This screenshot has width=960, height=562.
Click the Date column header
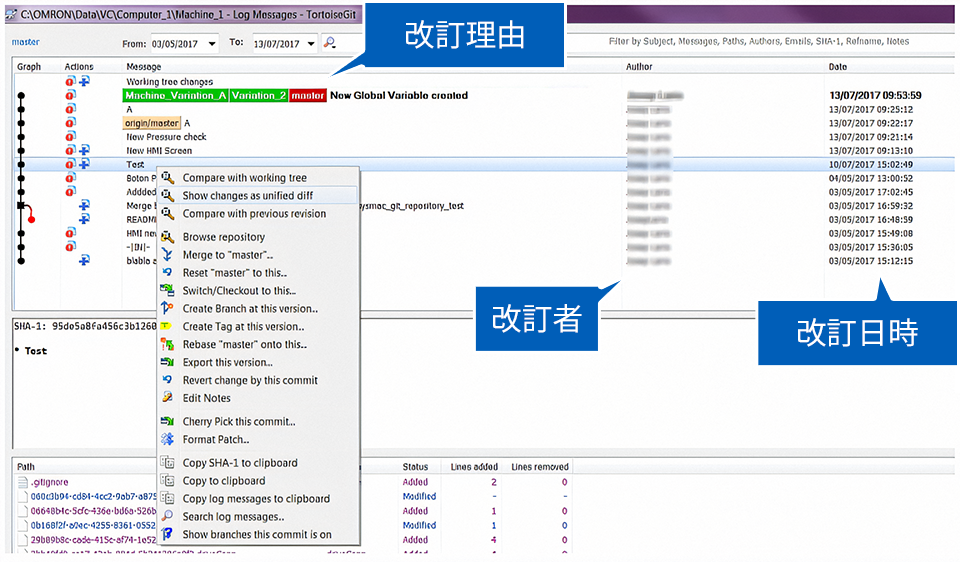838,66
